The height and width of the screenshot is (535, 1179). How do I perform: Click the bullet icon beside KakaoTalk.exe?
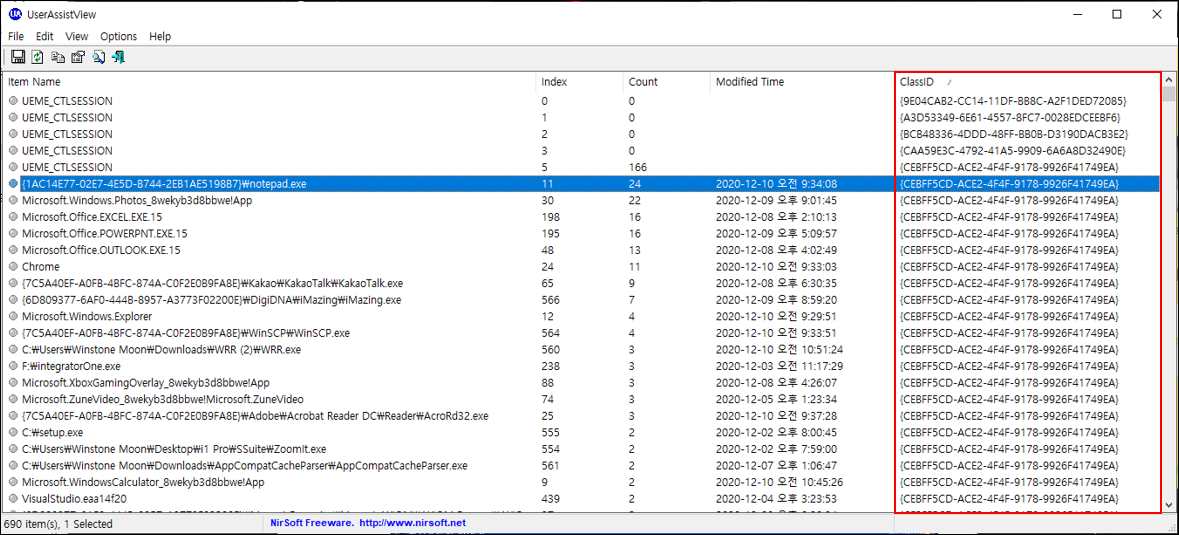pos(13,283)
